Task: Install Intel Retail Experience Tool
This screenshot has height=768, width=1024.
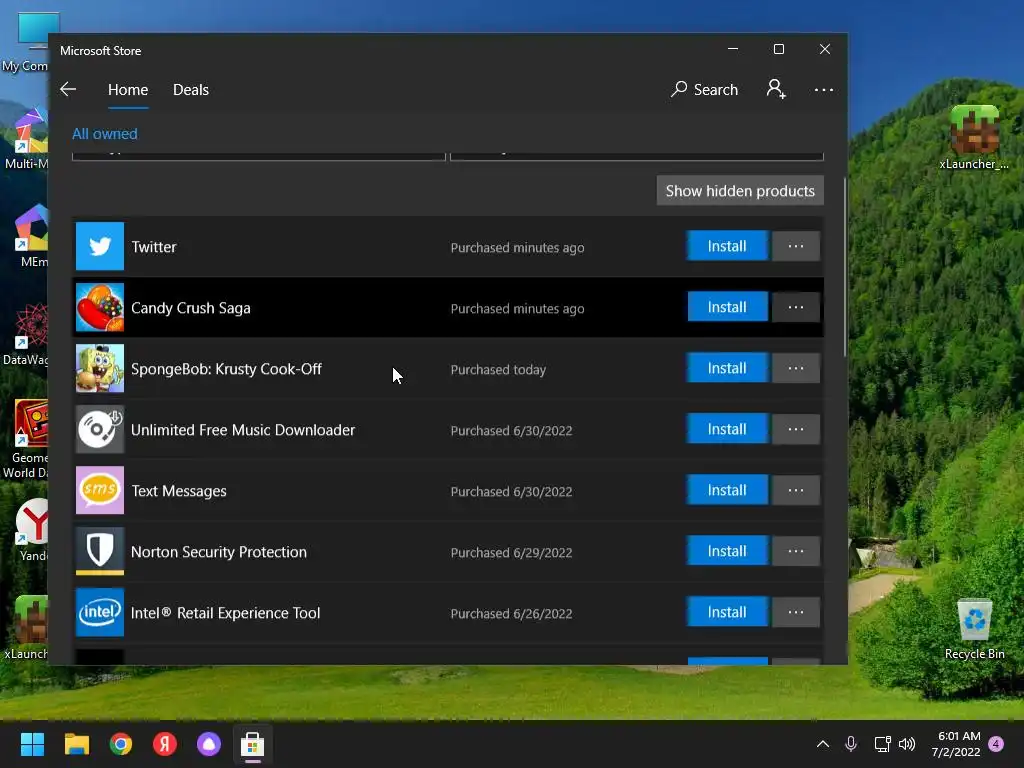Action: 728,612
